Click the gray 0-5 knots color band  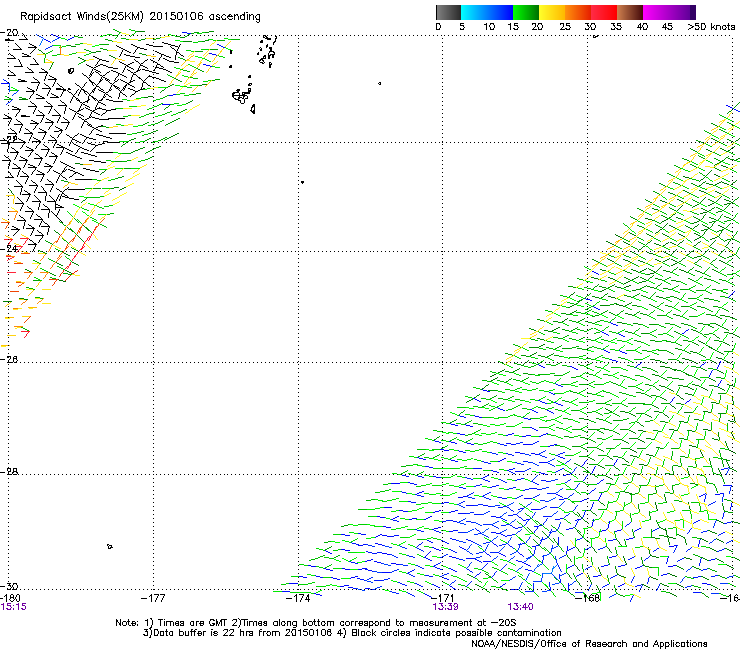[x=448, y=12]
